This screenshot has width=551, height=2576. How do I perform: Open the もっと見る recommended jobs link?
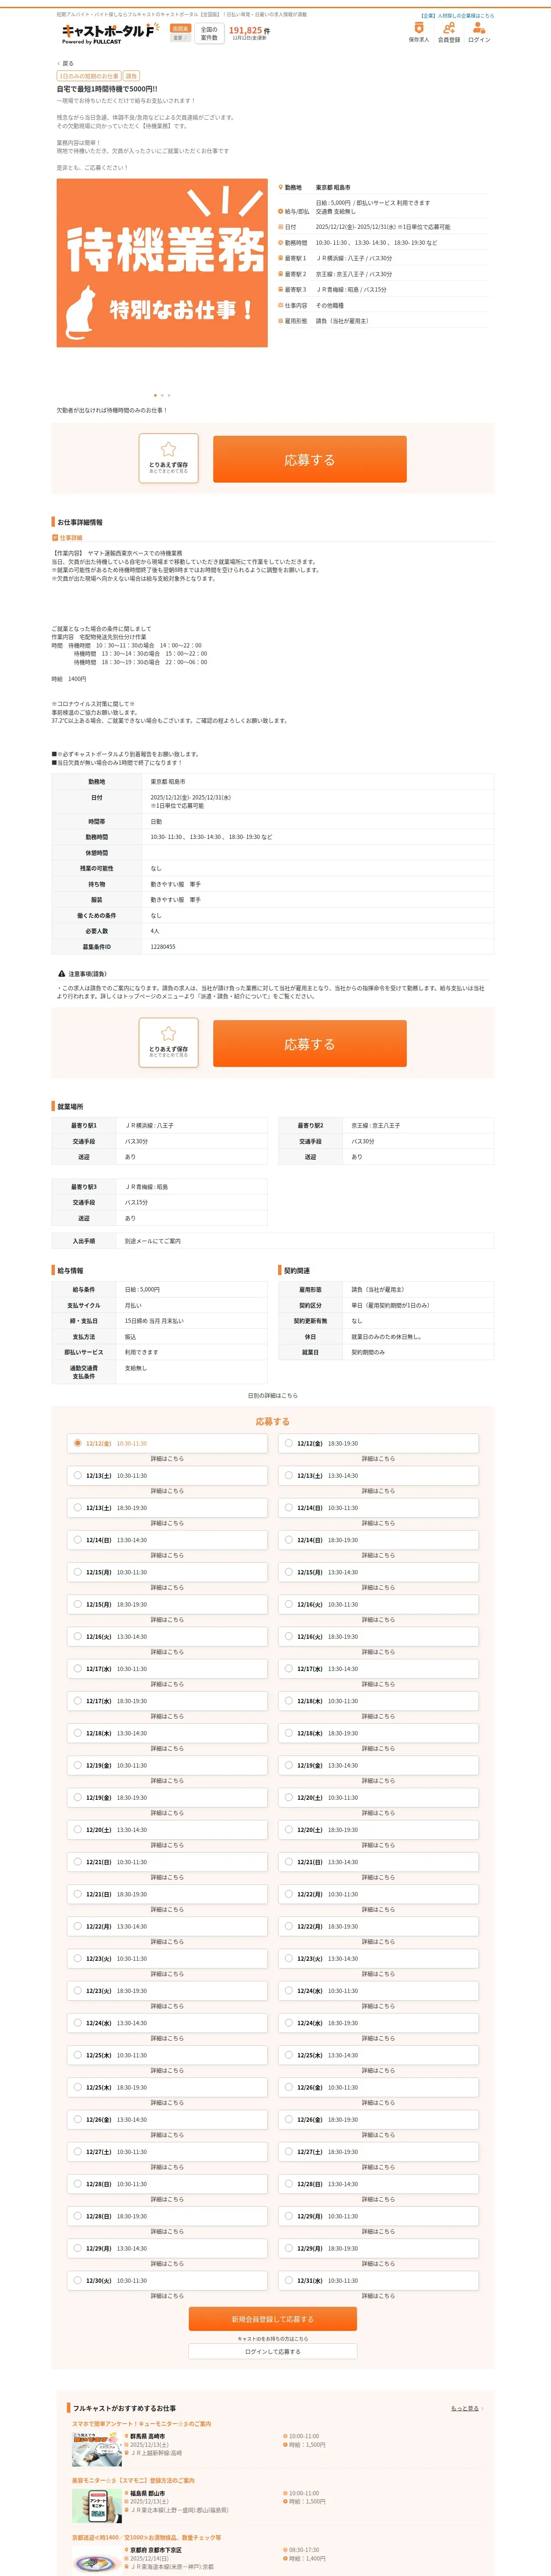pyautogui.click(x=466, y=2408)
